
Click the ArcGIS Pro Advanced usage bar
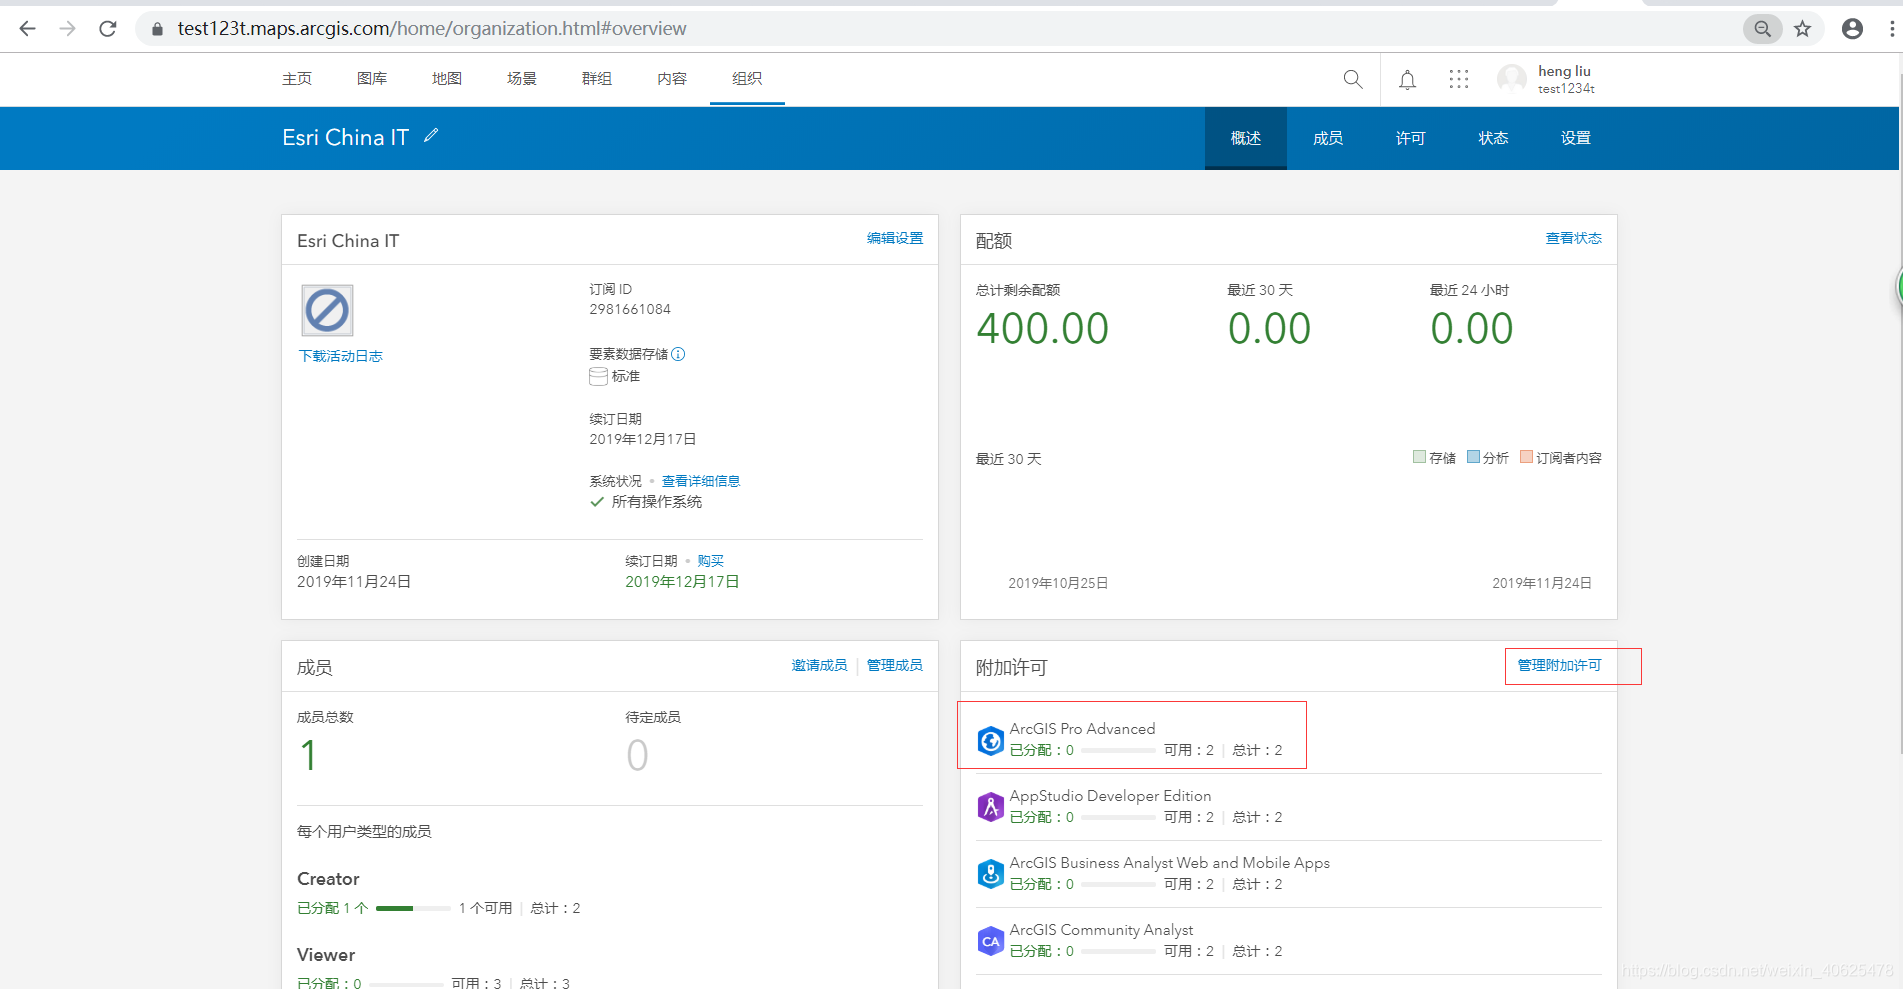(1119, 750)
